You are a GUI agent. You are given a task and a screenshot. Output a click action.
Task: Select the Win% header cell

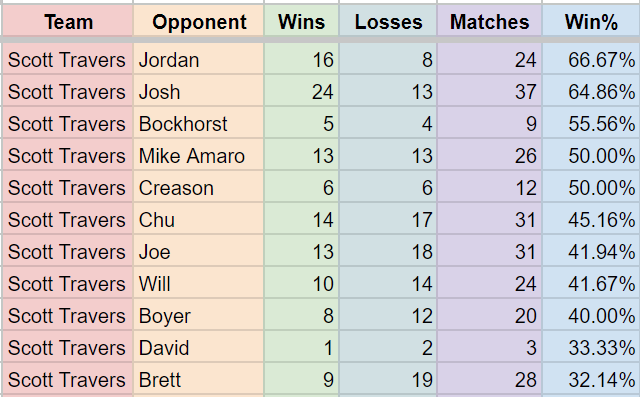[591, 21]
